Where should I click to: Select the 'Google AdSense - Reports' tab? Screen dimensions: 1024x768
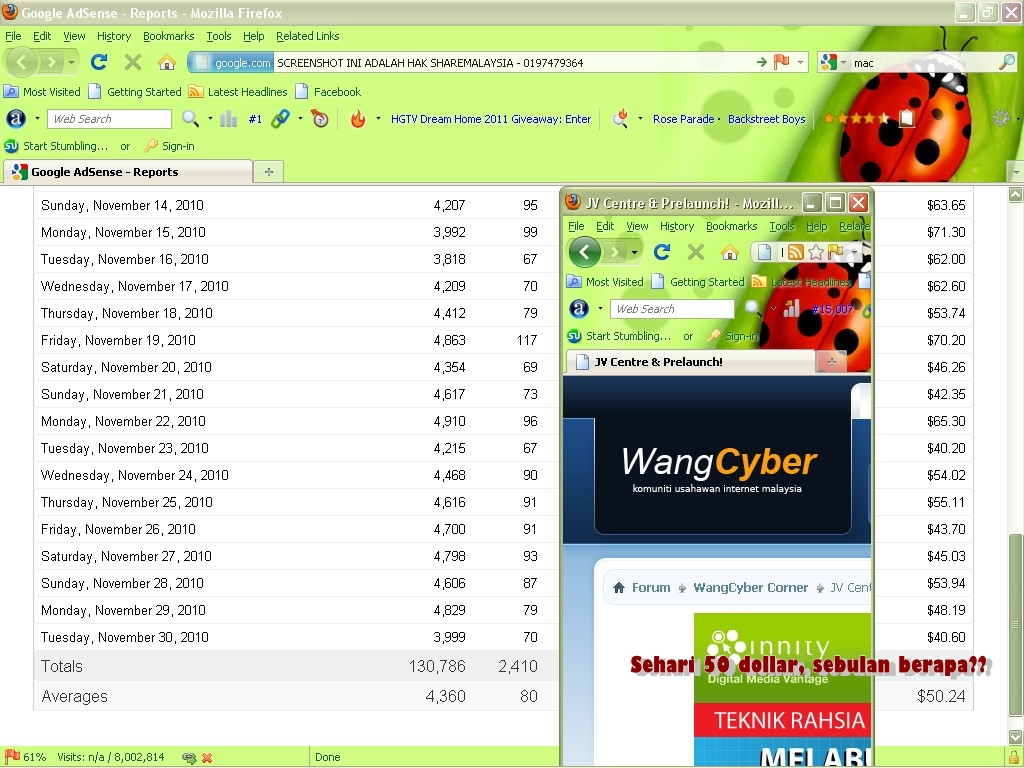pos(128,172)
